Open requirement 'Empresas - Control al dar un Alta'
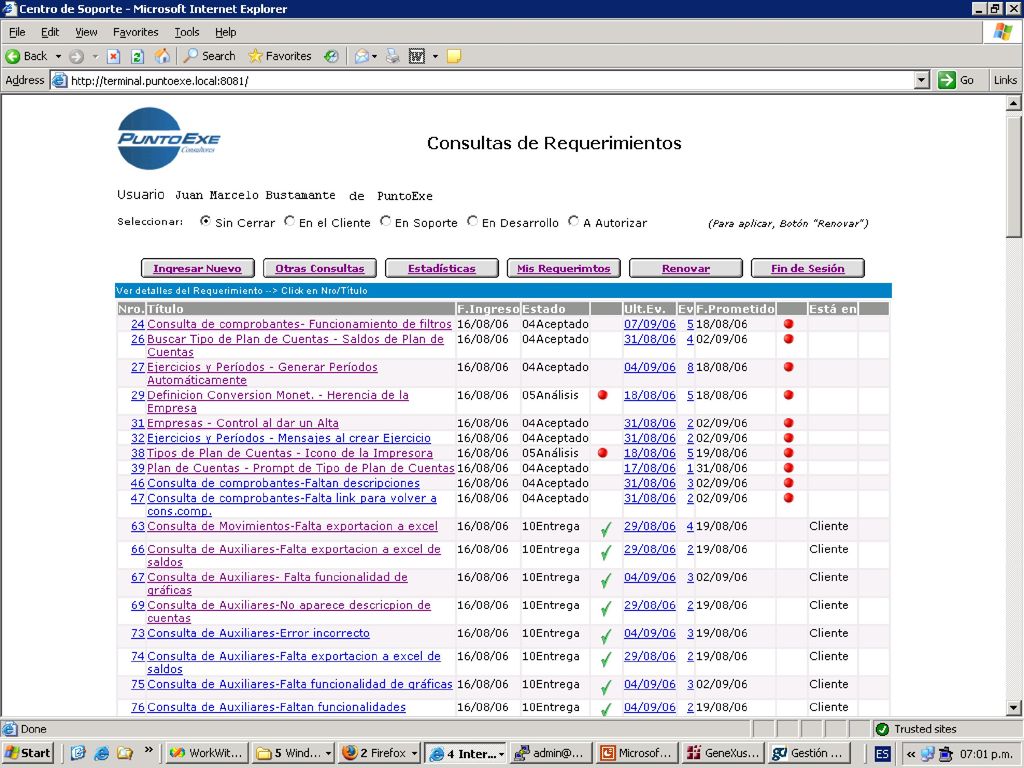The width and height of the screenshot is (1024, 768). pyautogui.click(x=243, y=423)
